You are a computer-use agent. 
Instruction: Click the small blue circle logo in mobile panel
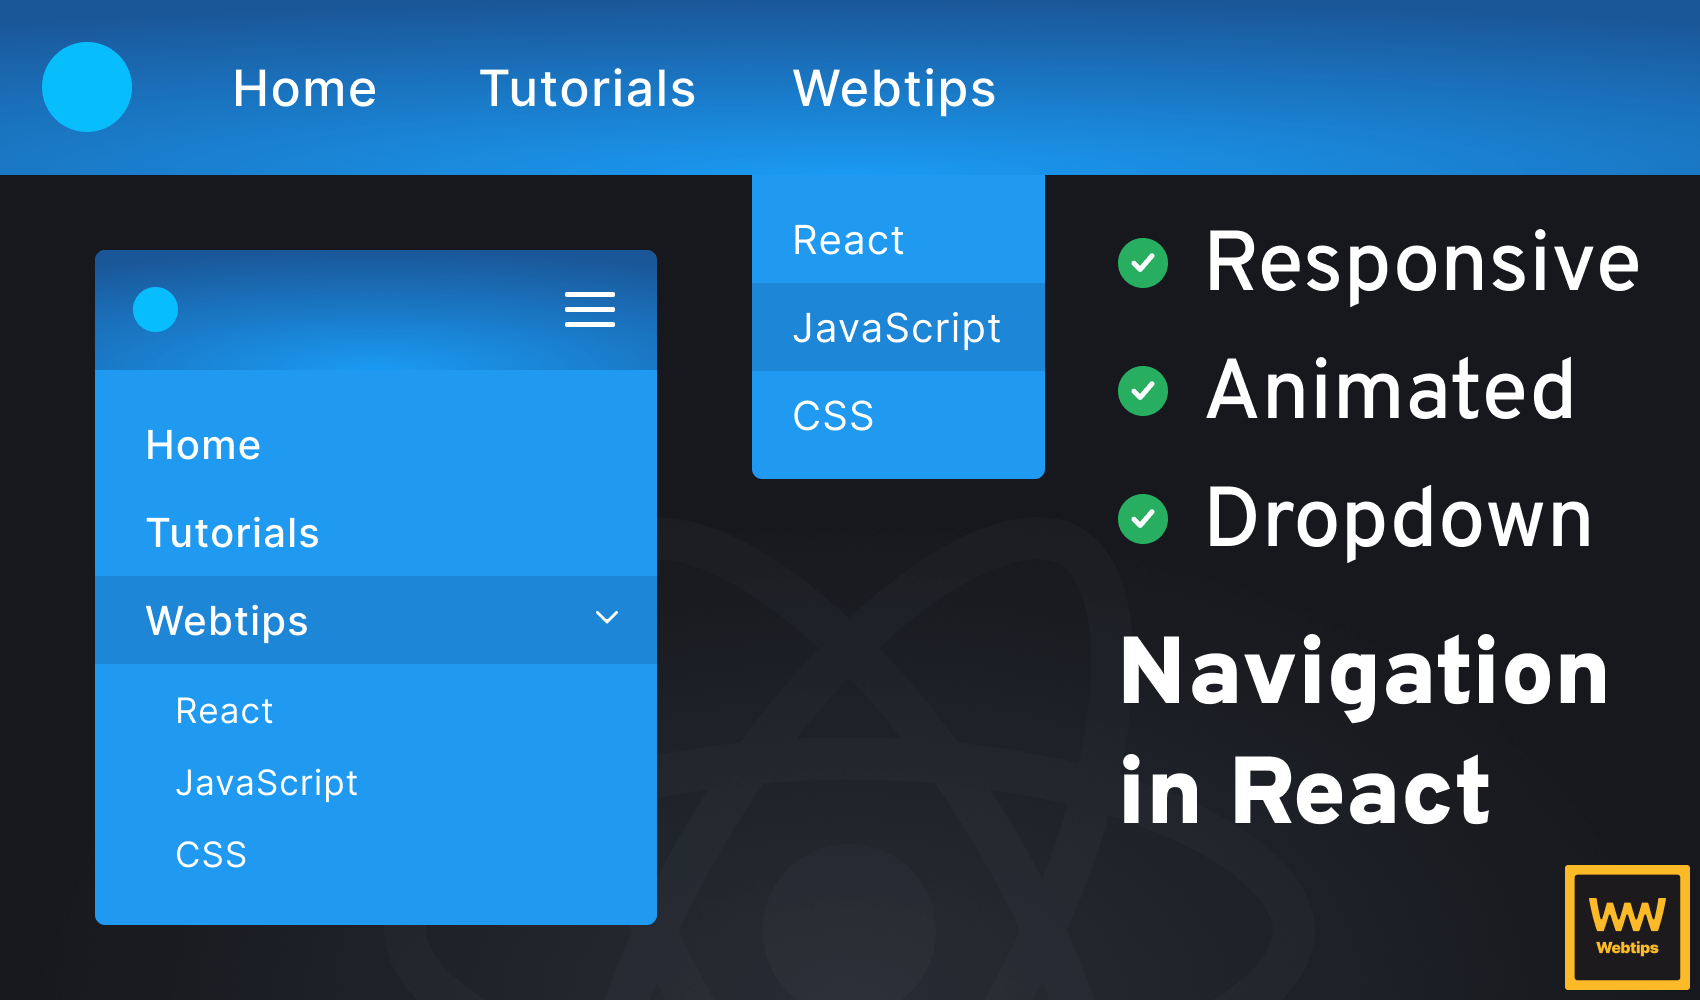pos(155,310)
